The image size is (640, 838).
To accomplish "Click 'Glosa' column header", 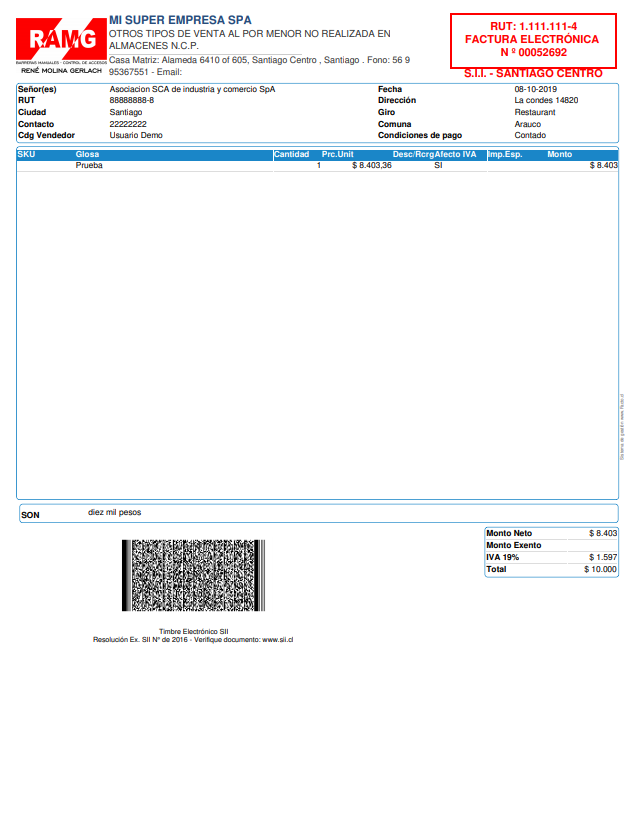I will coord(87,154).
